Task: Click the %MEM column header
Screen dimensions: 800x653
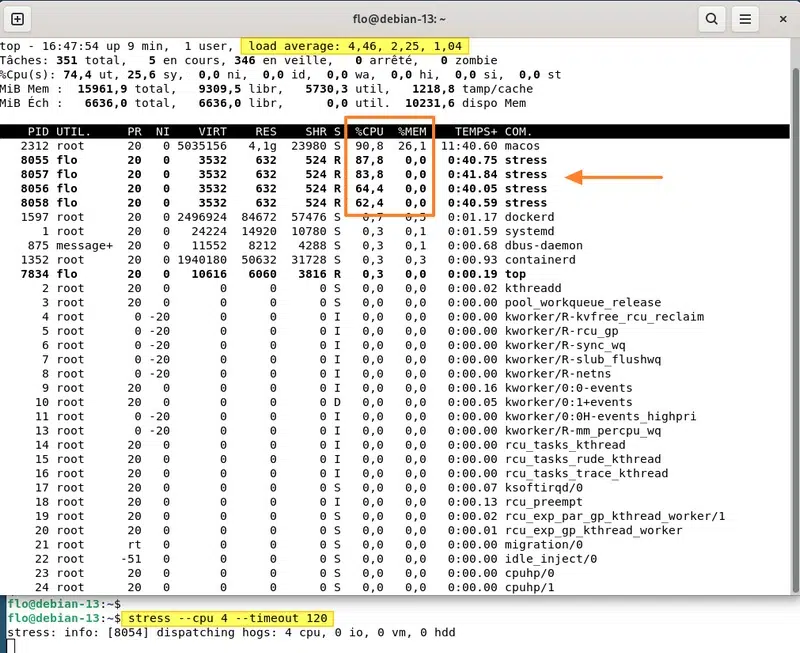Action: pos(412,131)
